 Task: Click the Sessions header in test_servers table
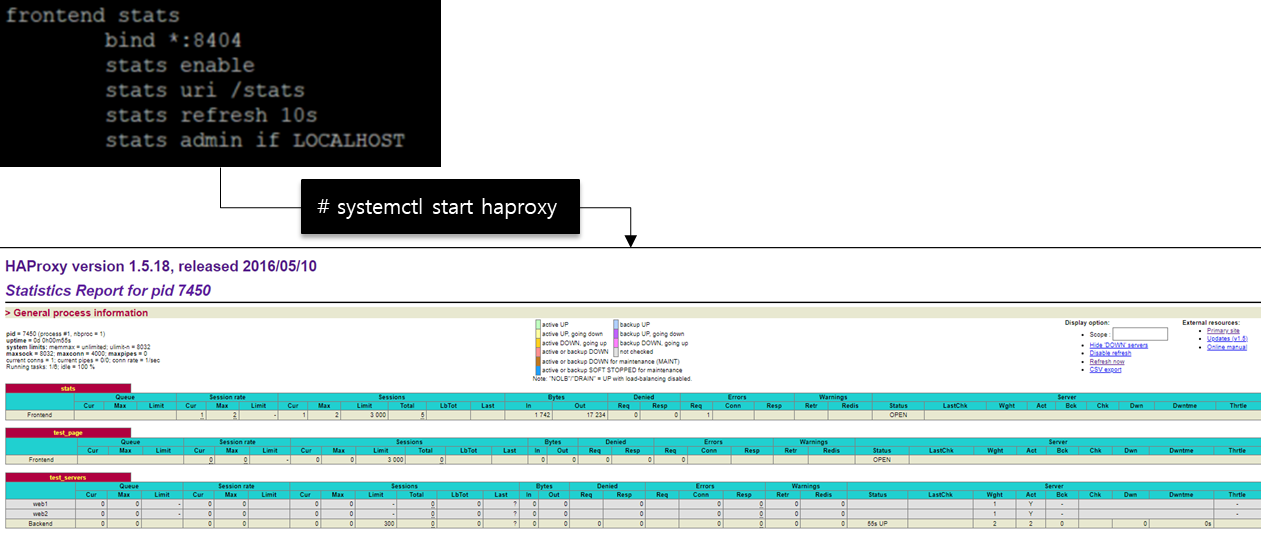404,486
